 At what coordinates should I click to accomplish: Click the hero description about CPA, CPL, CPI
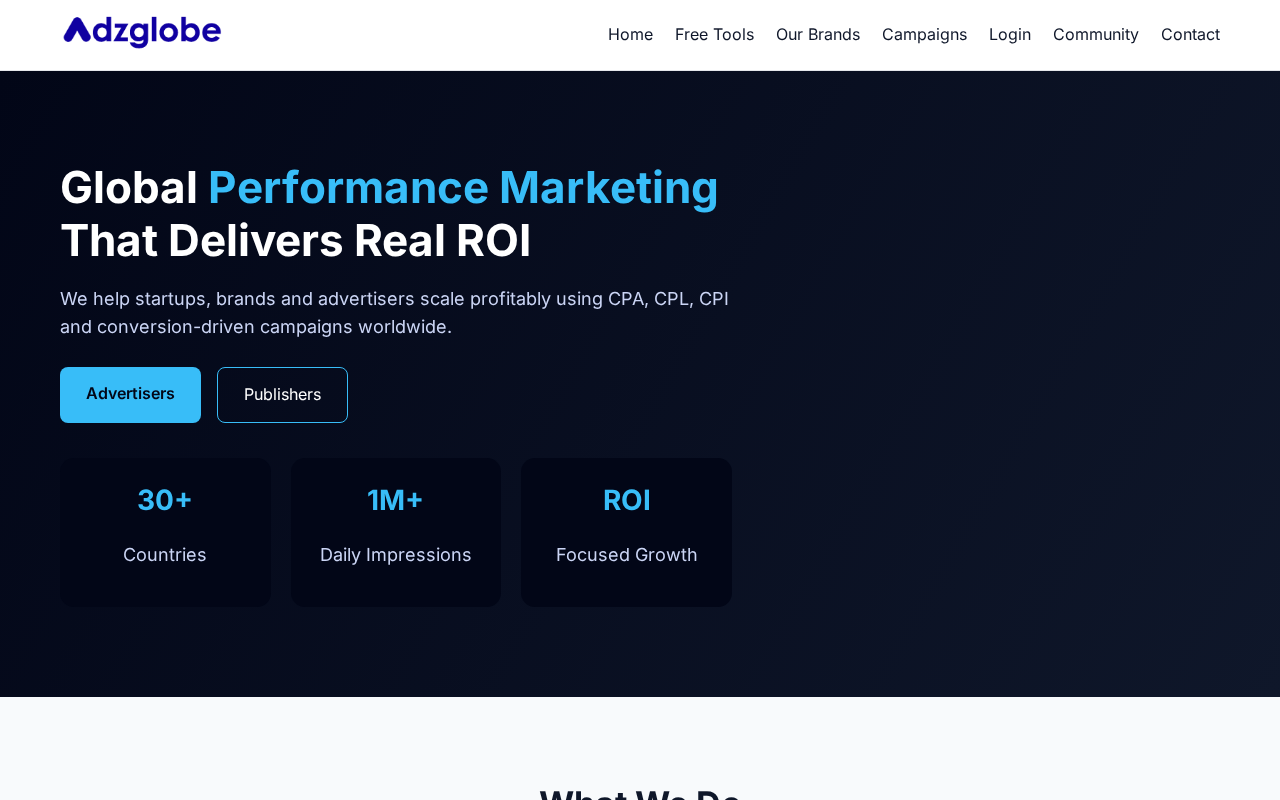point(394,313)
